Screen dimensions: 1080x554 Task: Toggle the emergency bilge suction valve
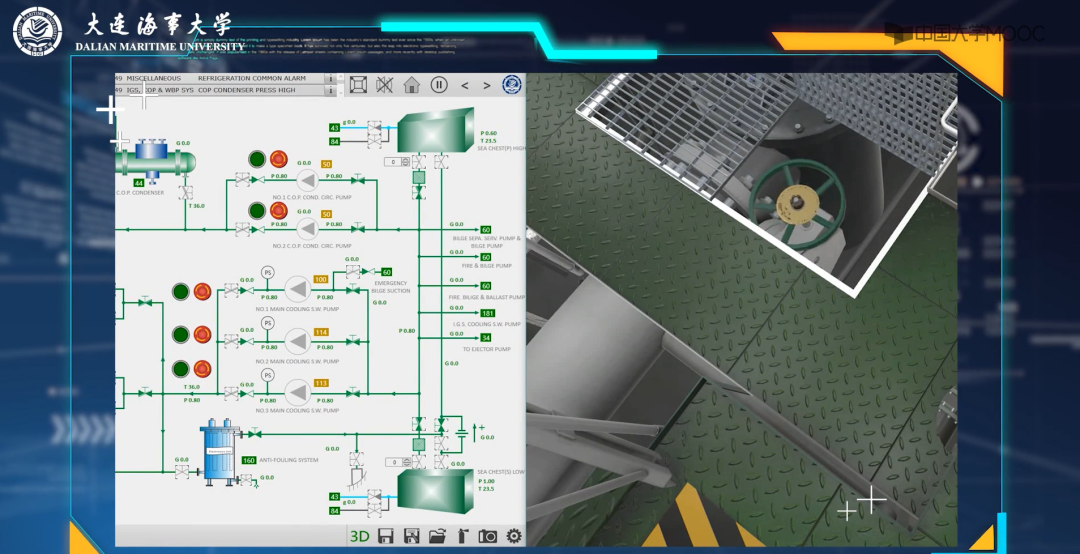[x=352, y=272]
